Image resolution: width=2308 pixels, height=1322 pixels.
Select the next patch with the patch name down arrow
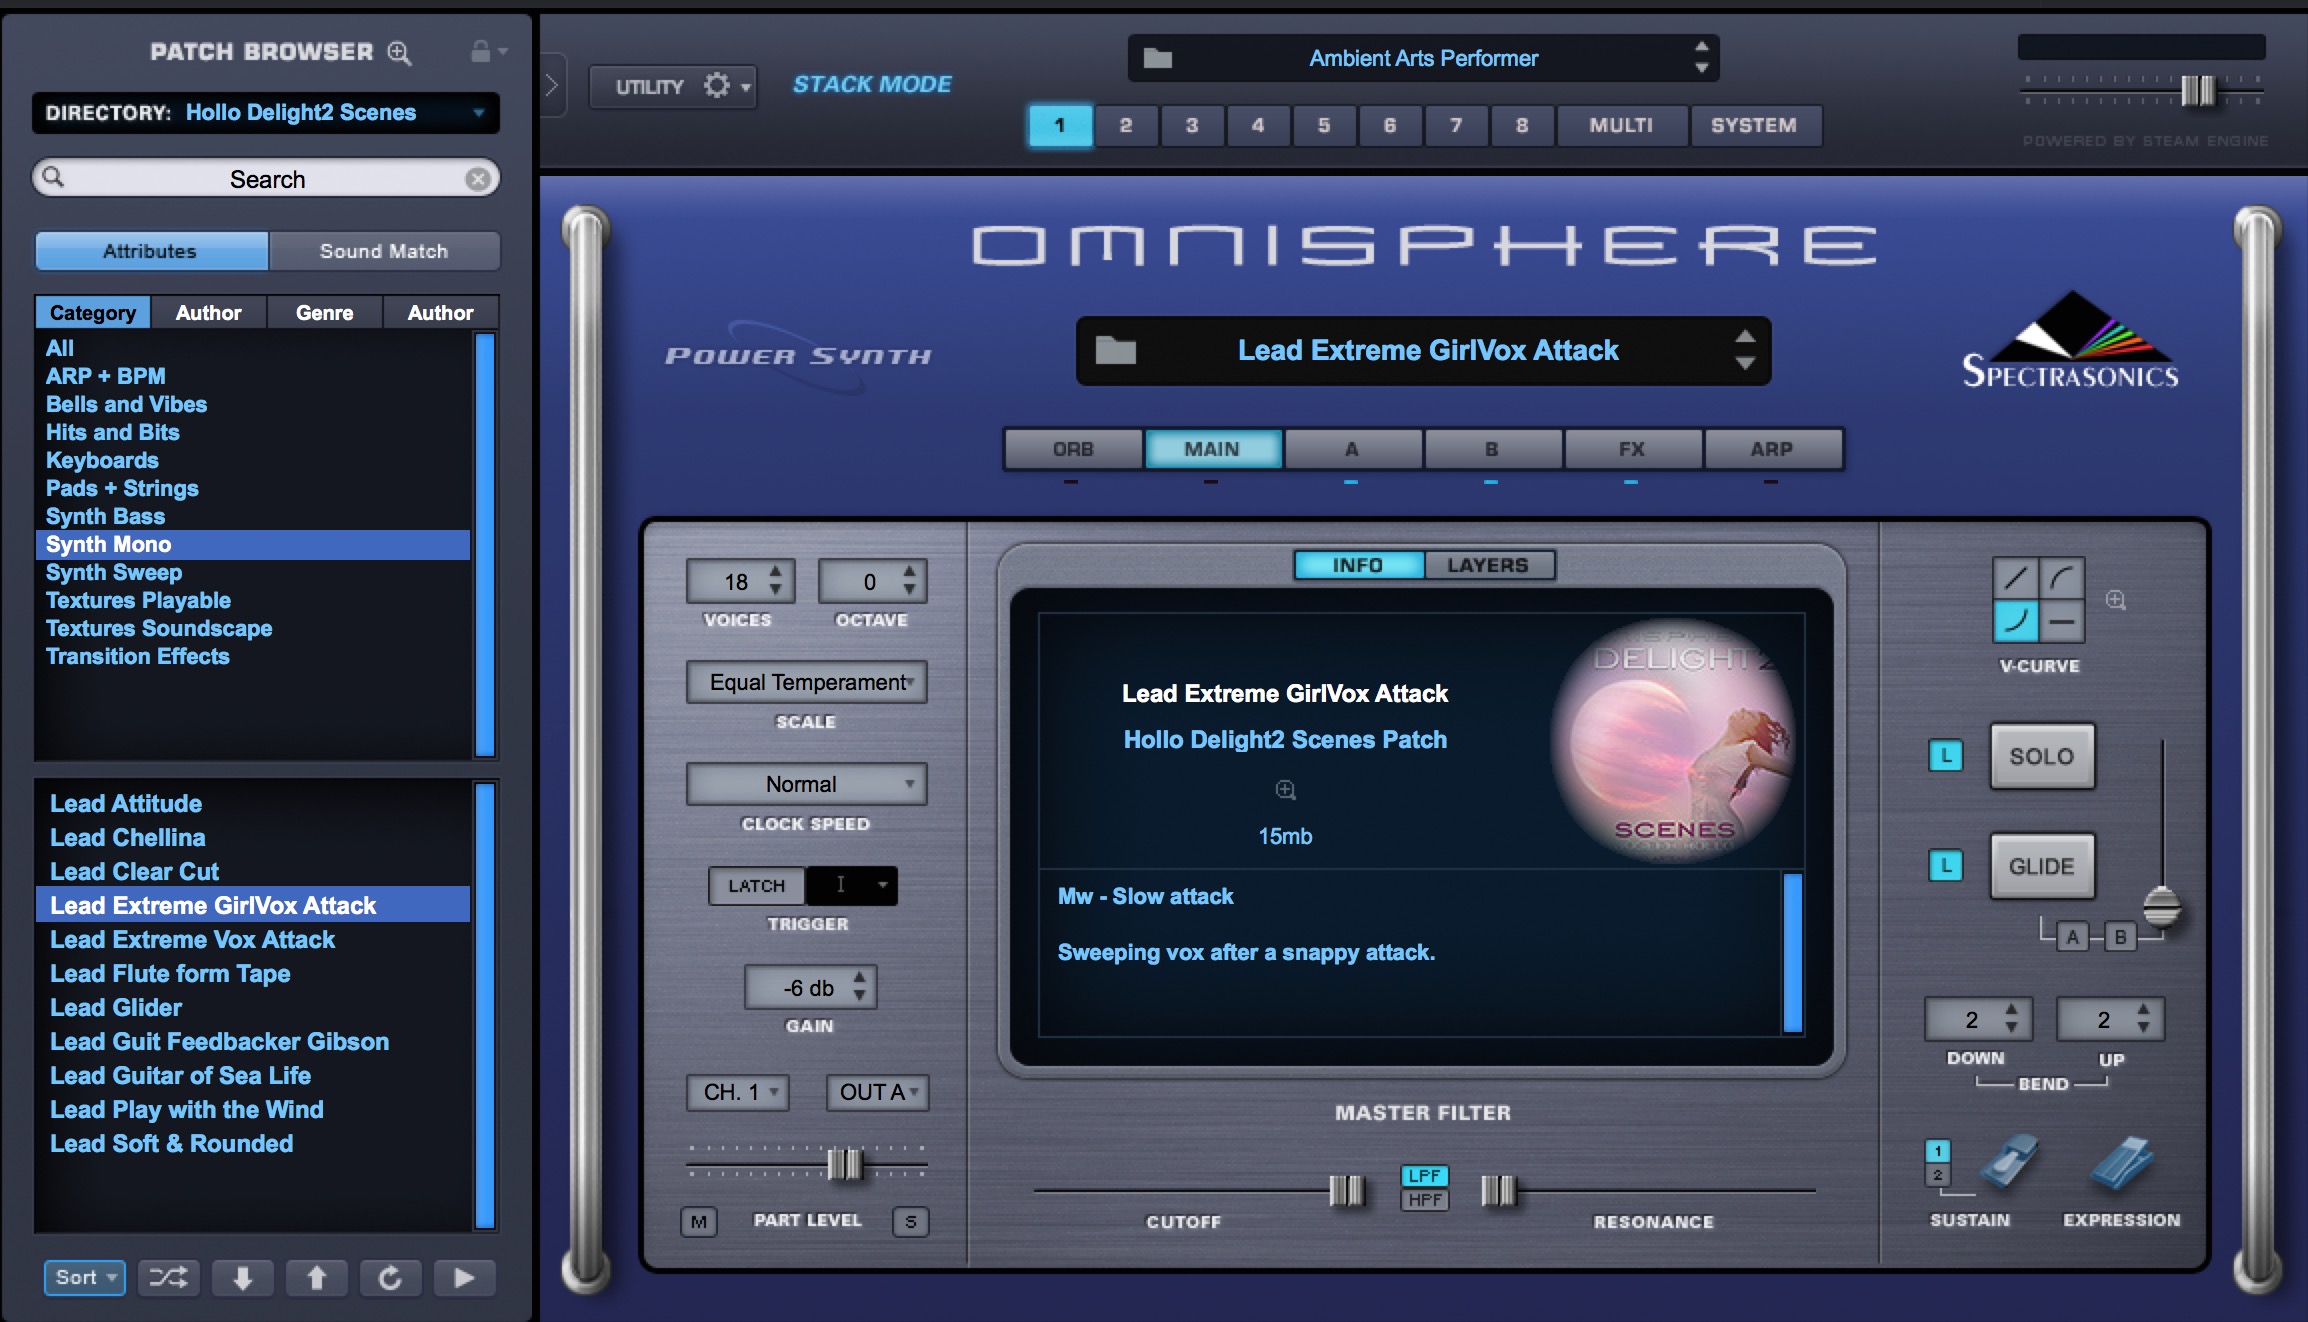[1745, 364]
